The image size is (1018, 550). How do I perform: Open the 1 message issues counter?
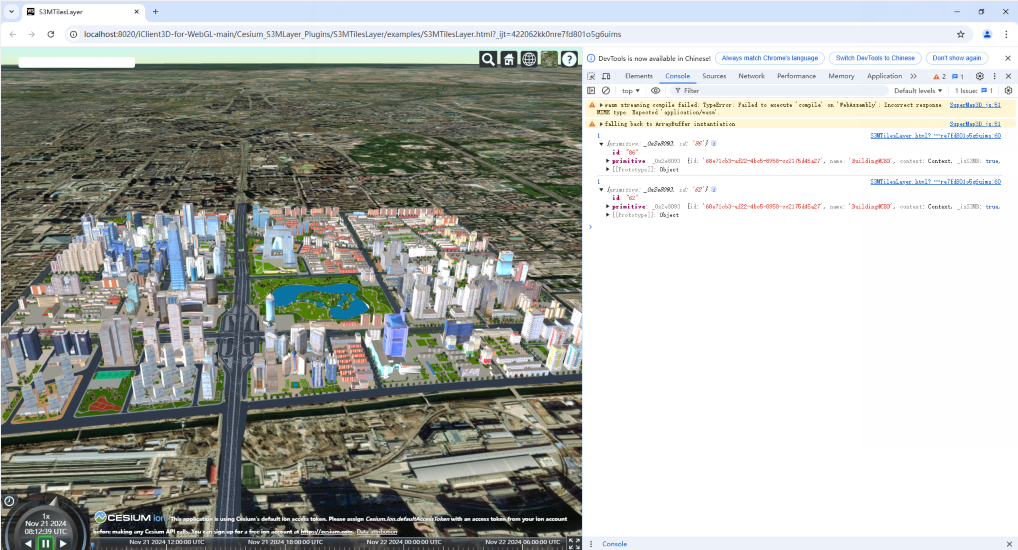point(958,76)
